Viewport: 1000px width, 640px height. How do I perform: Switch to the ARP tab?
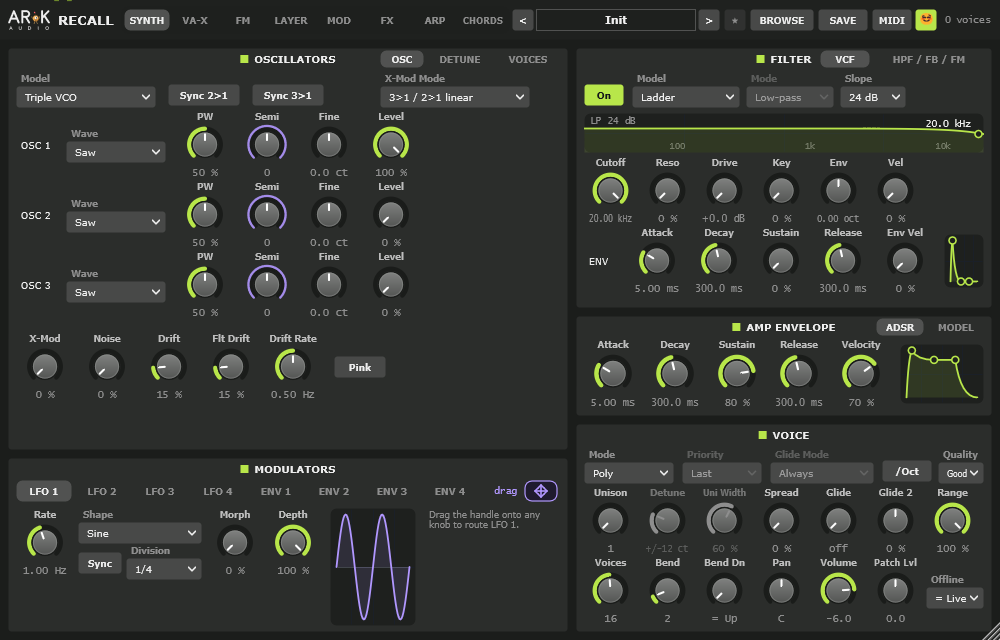[434, 20]
